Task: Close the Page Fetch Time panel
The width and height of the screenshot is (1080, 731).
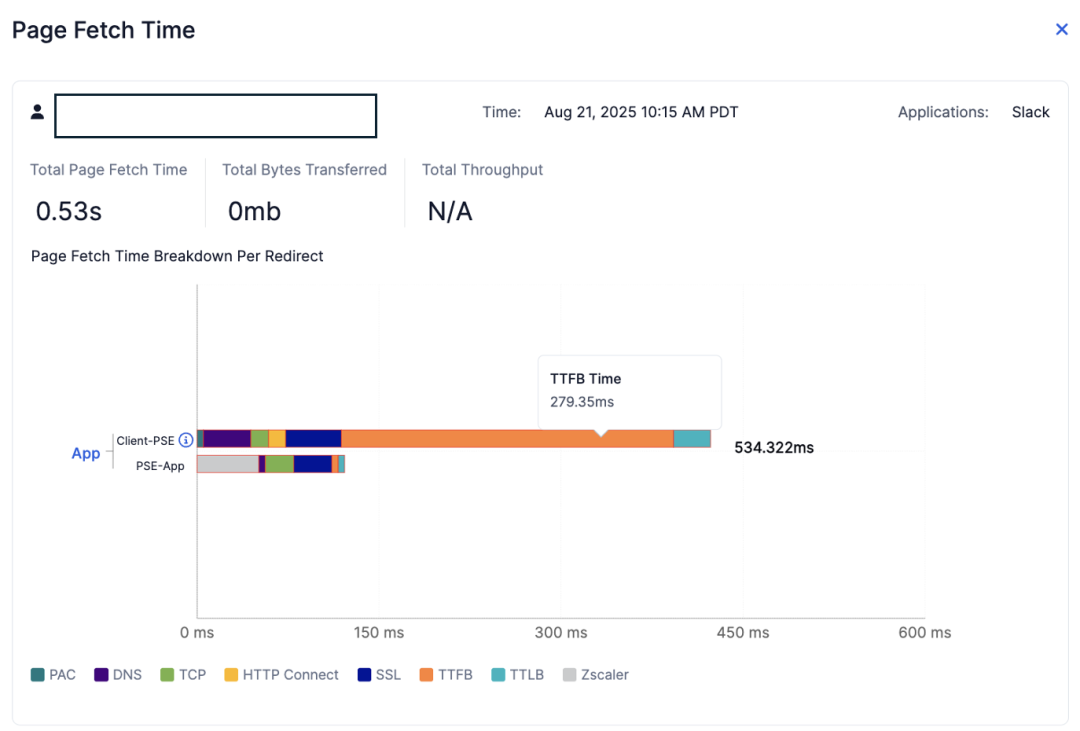Action: (1062, 30)
